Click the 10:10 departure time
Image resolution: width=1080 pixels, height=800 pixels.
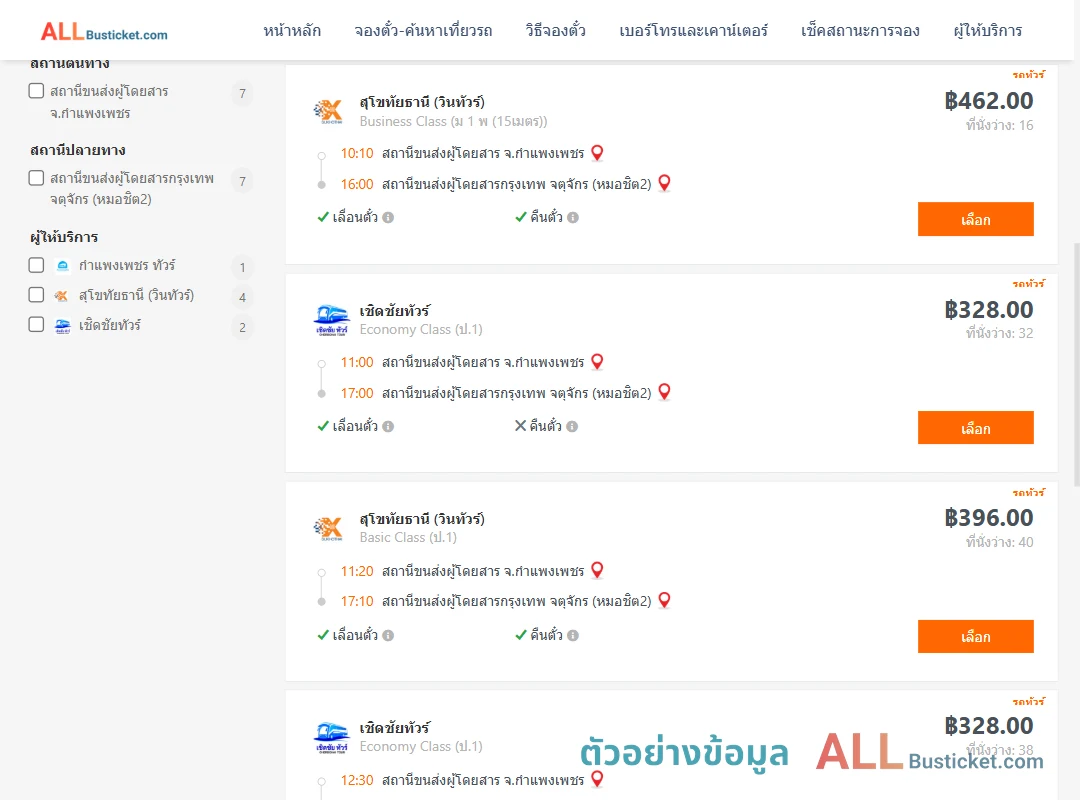[357, 153]
